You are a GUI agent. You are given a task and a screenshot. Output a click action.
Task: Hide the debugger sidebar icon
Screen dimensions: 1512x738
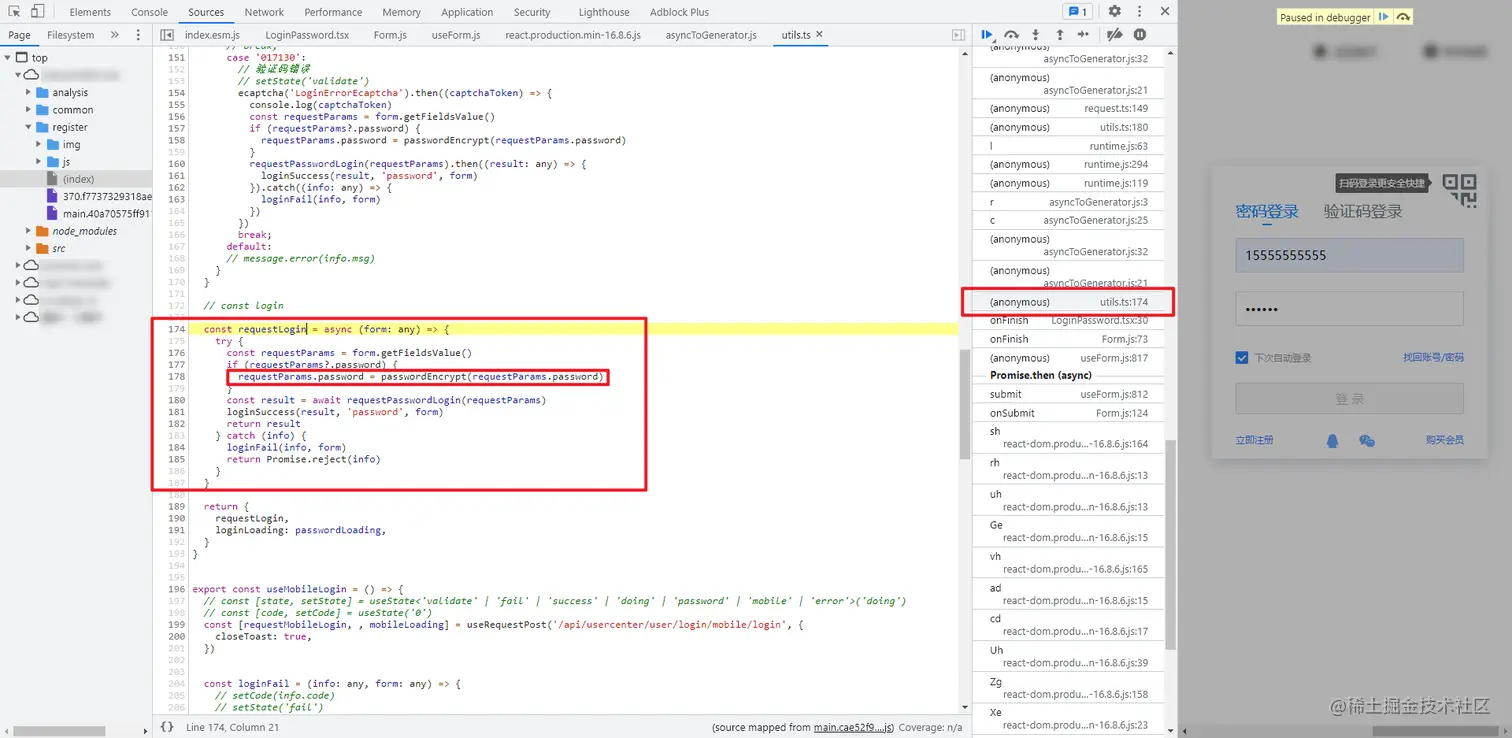[x=958, y=35]
